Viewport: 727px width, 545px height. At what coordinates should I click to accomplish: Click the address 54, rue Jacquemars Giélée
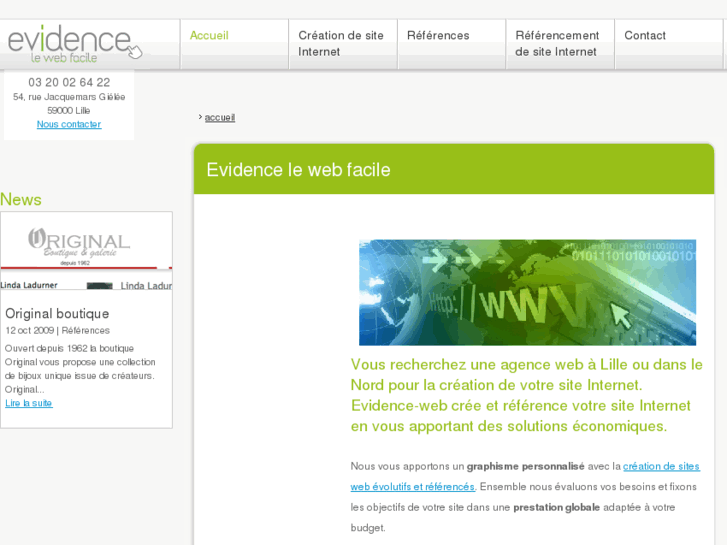[69, 97]
